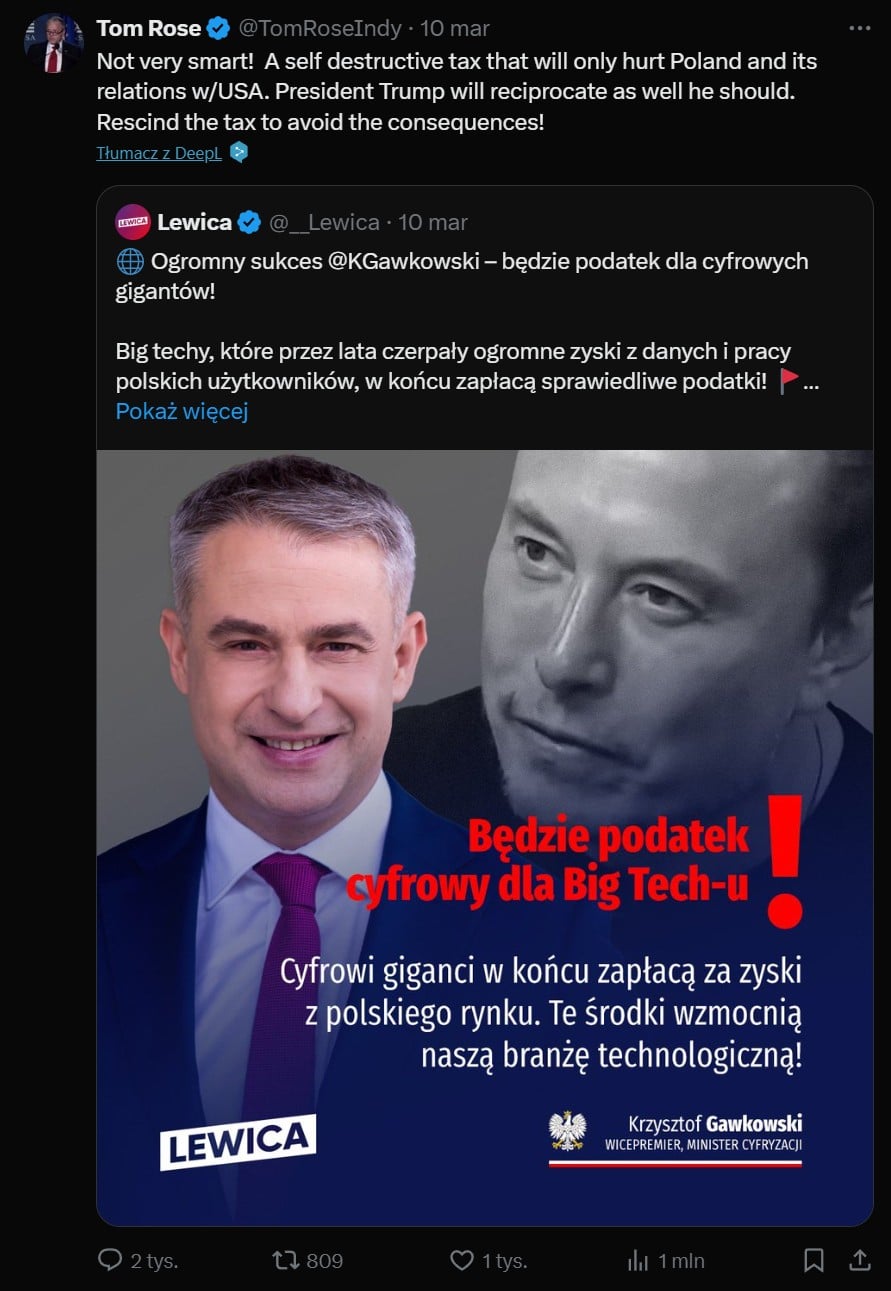Click Tom Rose's blue verified badge

click(x=218, y=28)
